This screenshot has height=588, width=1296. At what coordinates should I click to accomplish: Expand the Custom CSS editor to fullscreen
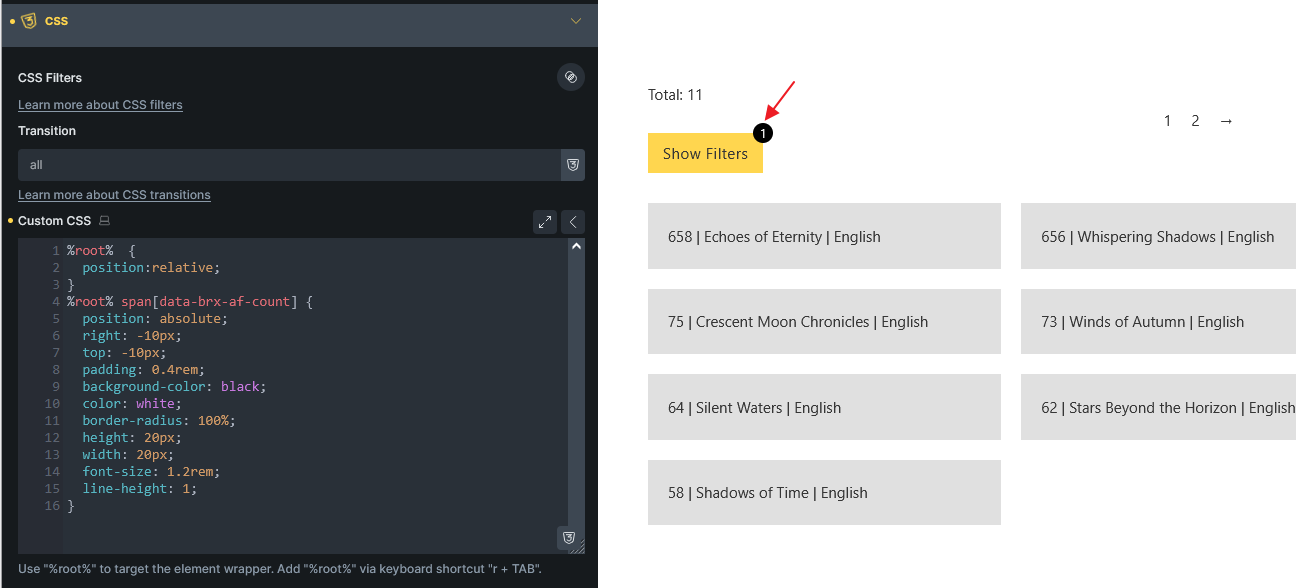click(x=545, y=222)
